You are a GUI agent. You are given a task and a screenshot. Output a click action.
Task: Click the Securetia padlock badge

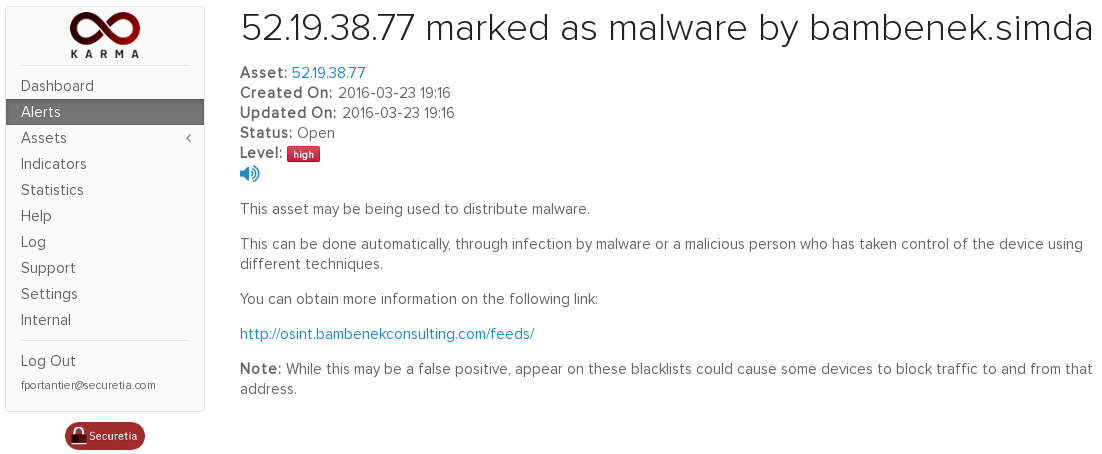pos(105,436)
